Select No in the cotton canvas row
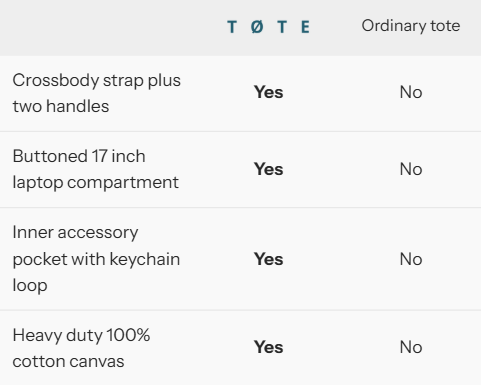Screen dimensions: 481x385 click(411, 347)
